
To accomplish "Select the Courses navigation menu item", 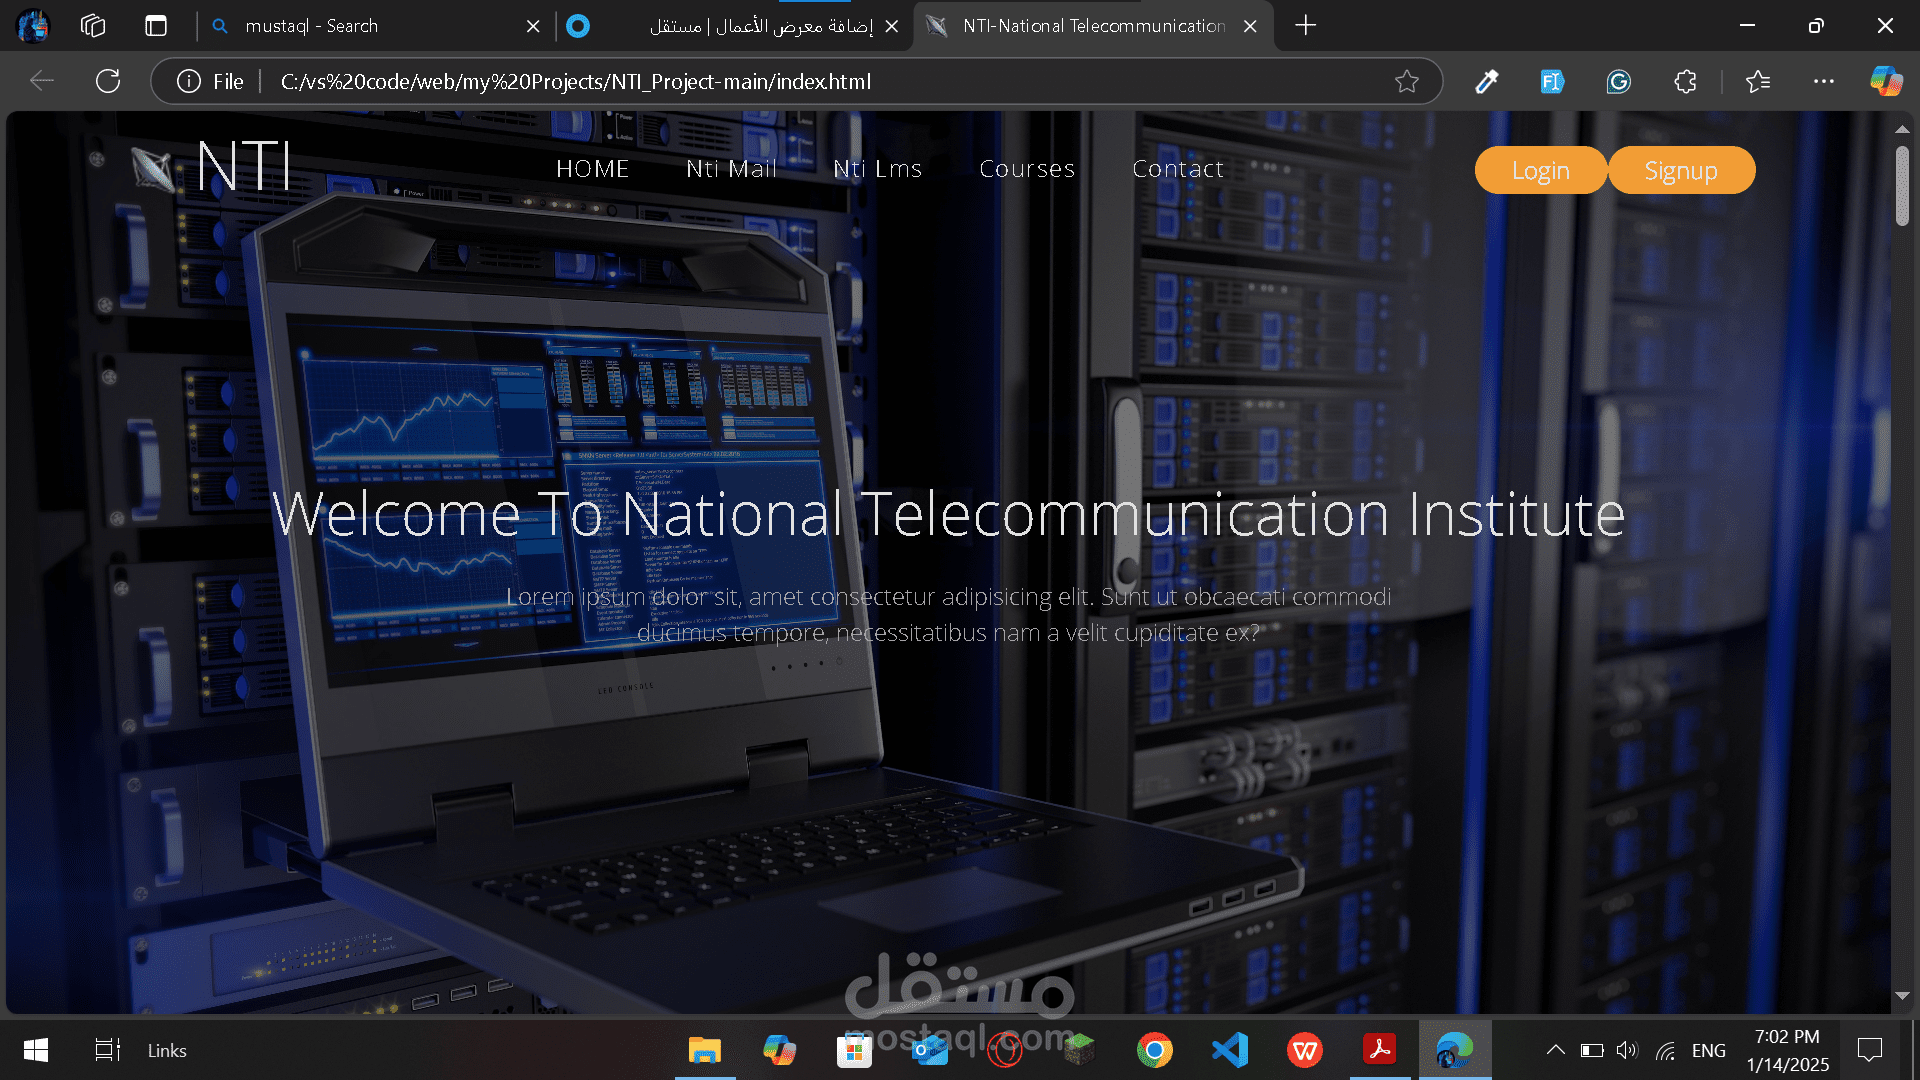I will coord(1027,169).
